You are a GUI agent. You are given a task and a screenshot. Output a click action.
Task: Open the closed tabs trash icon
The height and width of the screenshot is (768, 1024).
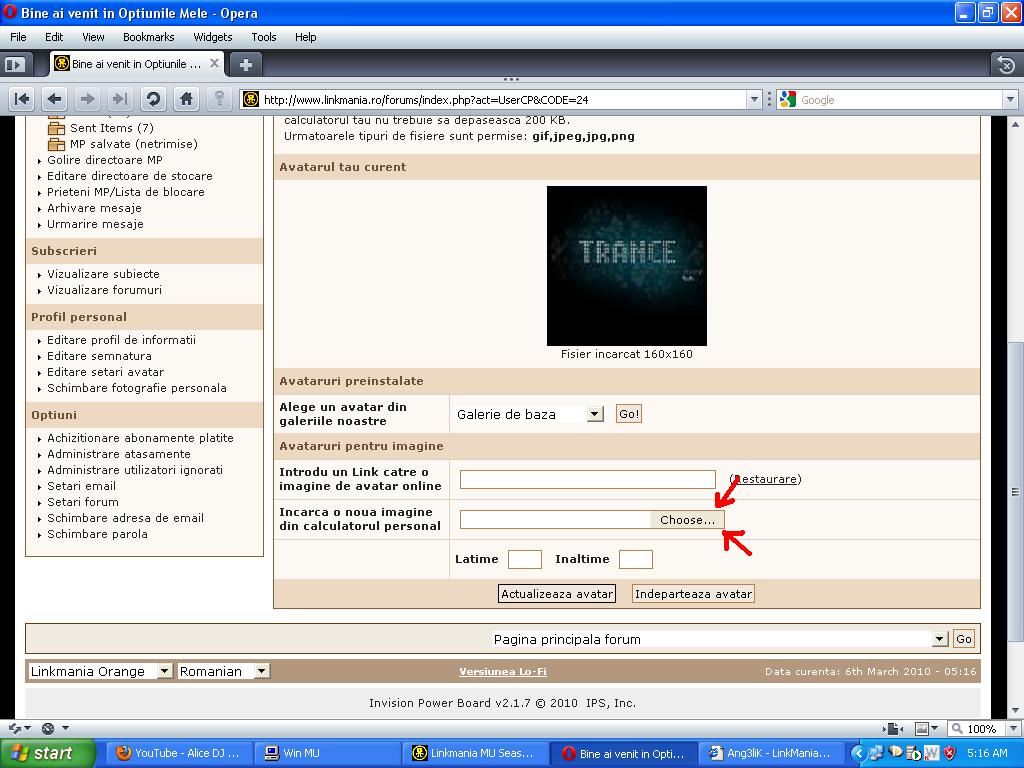pyautogui.click(x=1006, y=65)
